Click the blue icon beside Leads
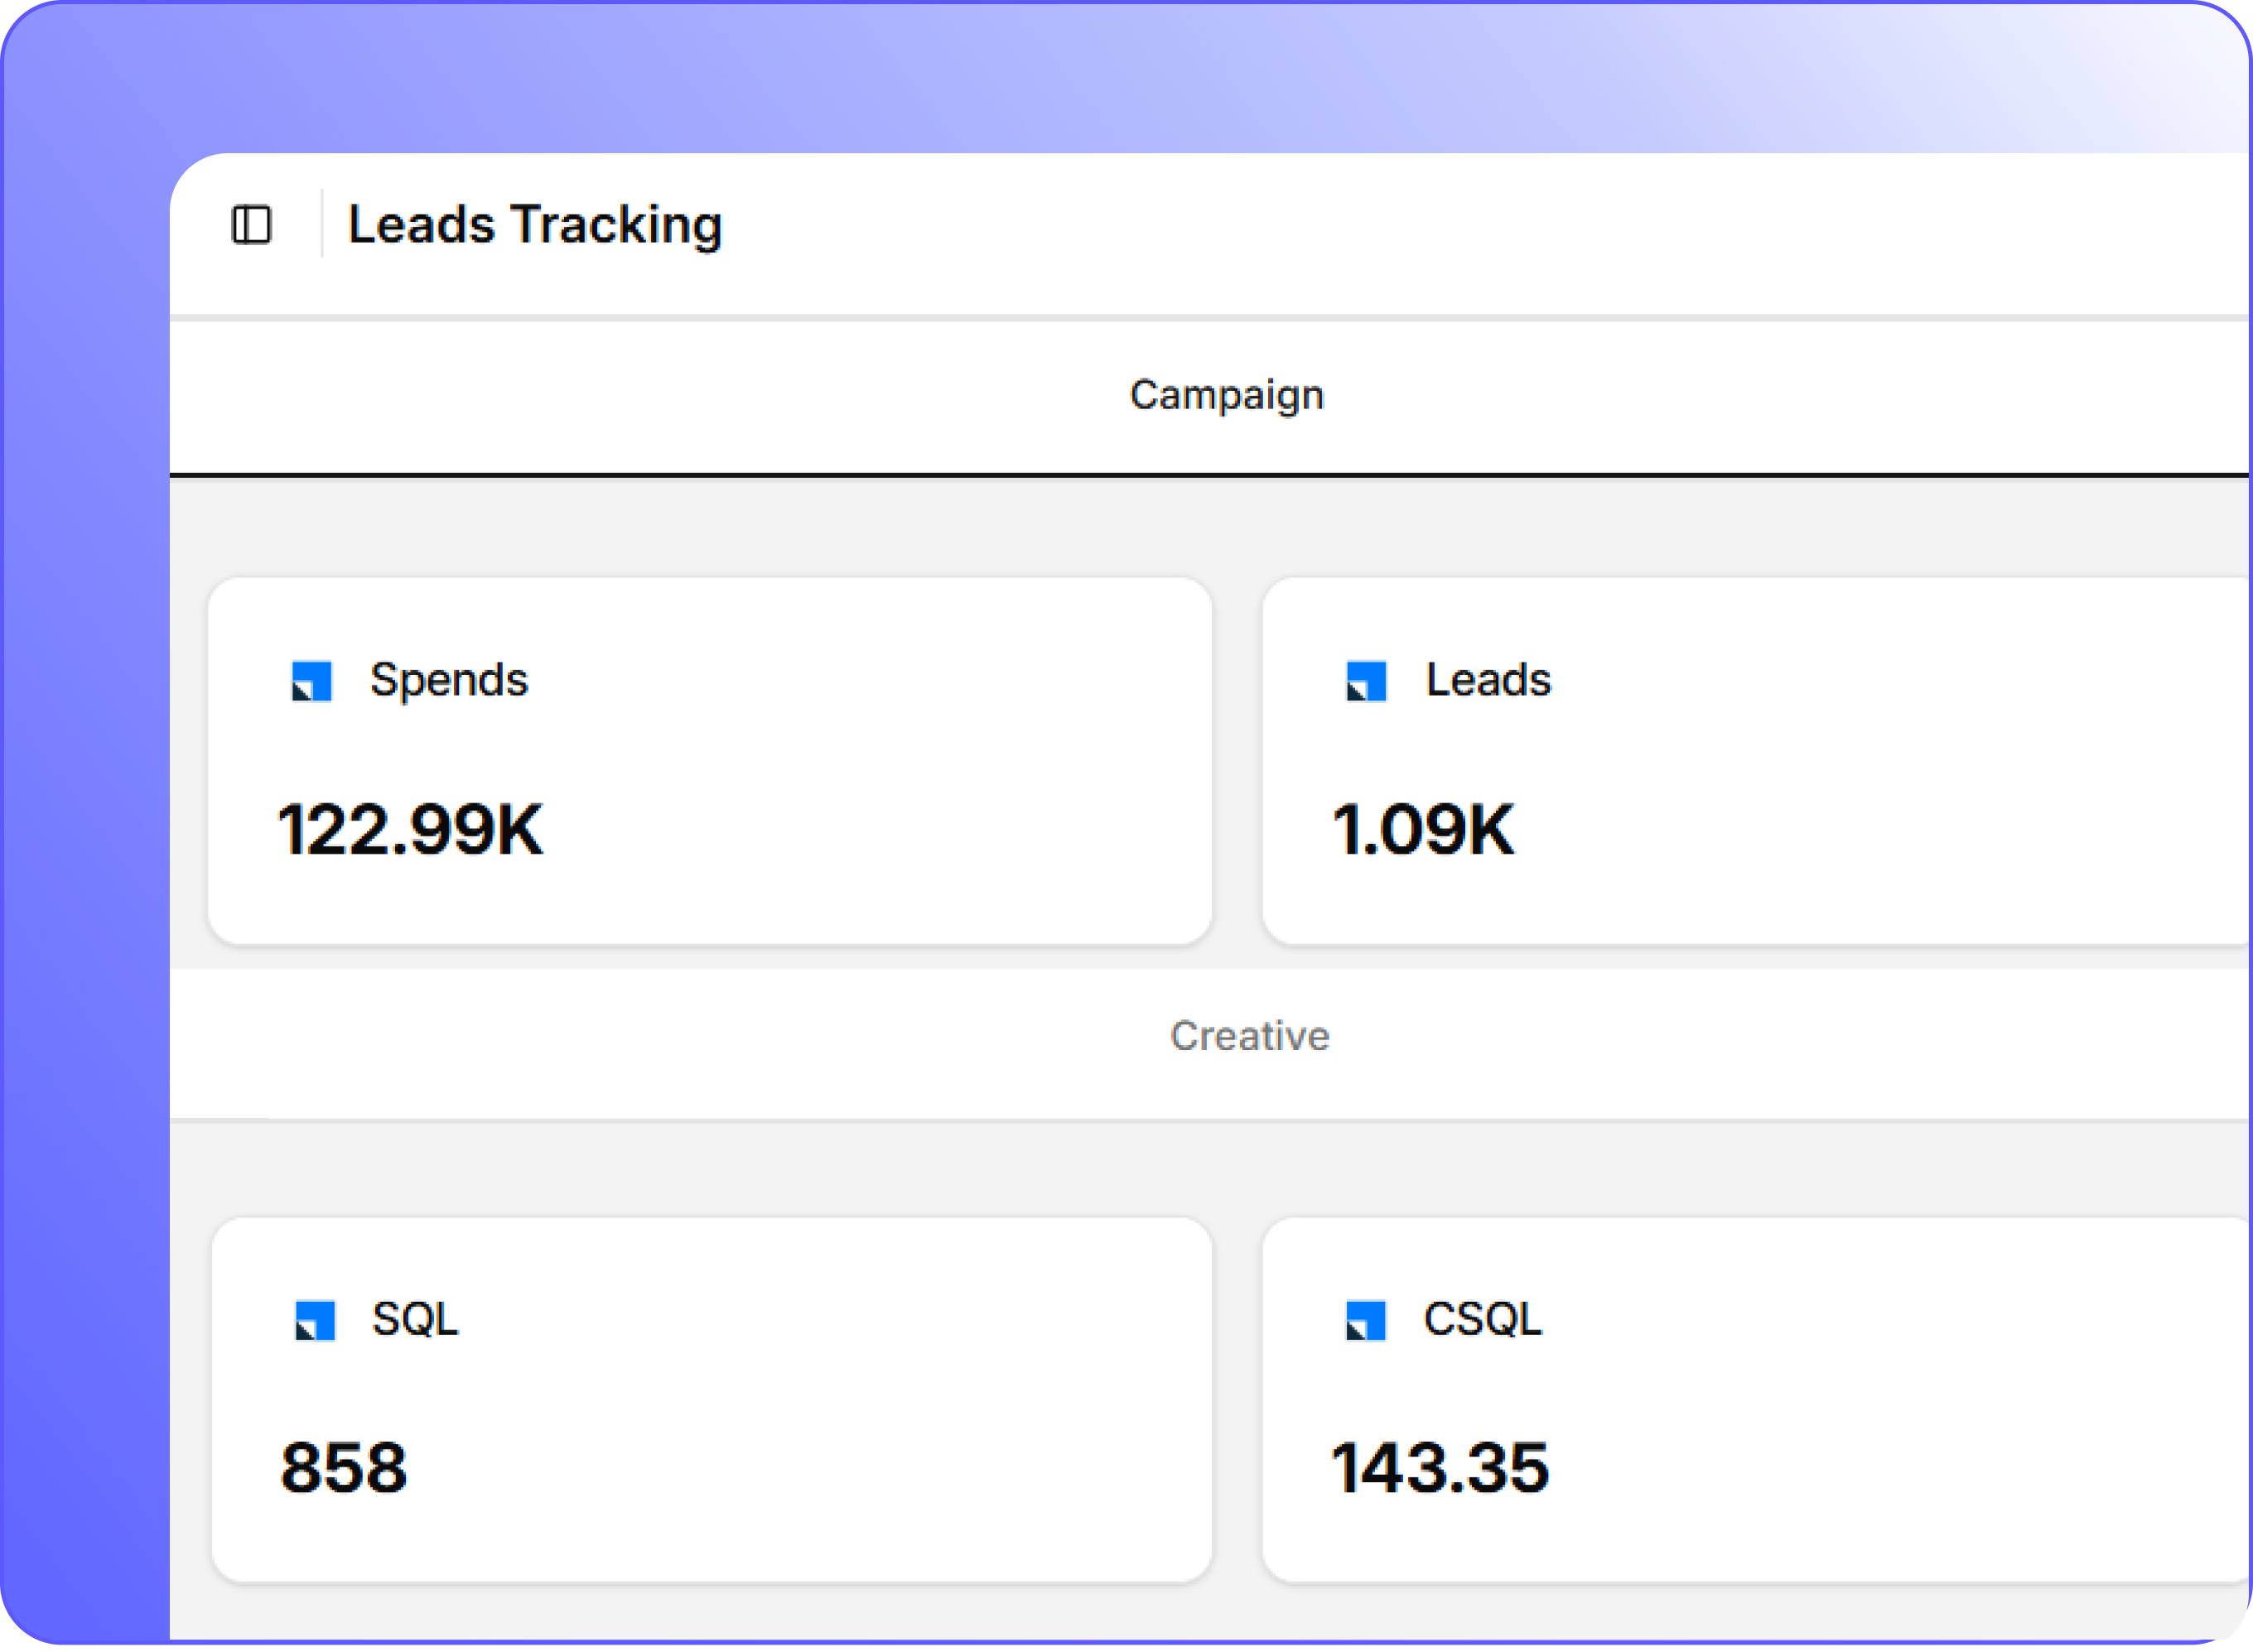Image resolution: width=2253 pixels, height=1652 pixels. tap(1365, 681)
